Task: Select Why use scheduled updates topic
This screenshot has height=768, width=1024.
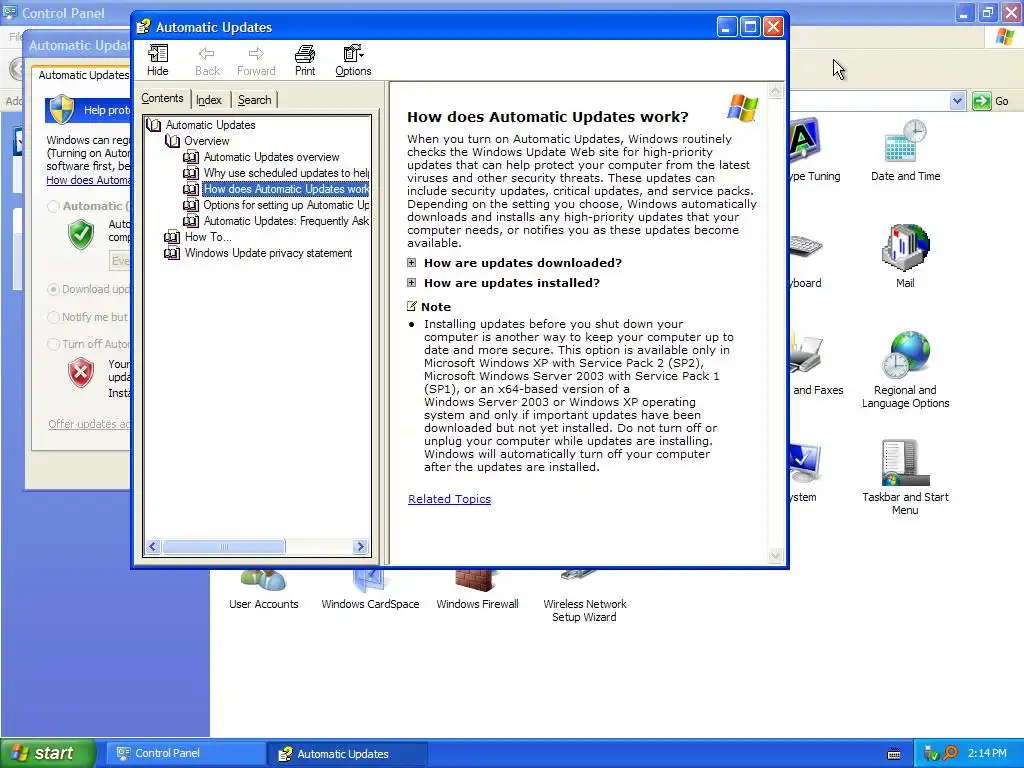Action: click(x=285, y=173)
